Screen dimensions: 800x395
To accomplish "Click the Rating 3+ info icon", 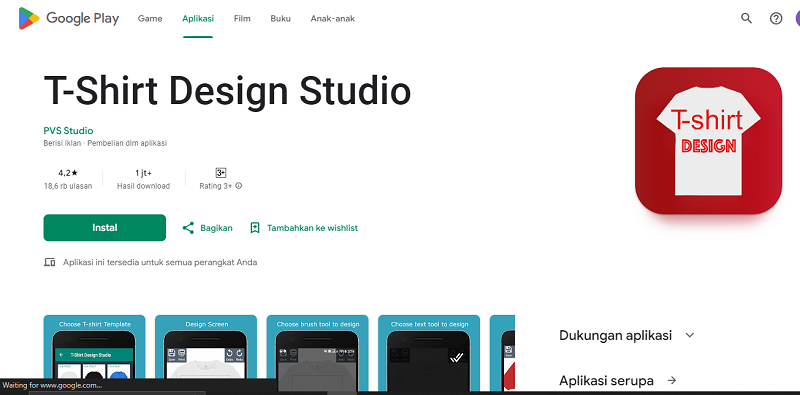I will tap(238, 186).
